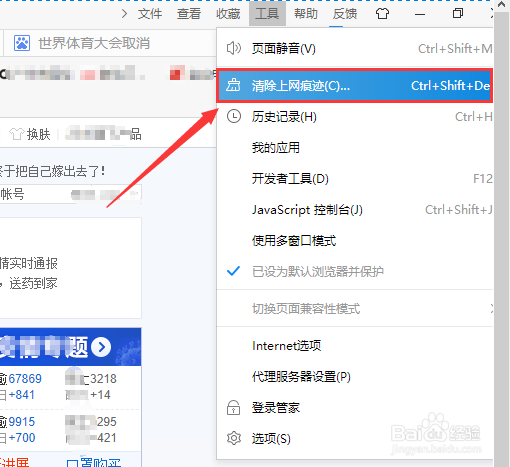Click the +700 daily increase value

22,438
